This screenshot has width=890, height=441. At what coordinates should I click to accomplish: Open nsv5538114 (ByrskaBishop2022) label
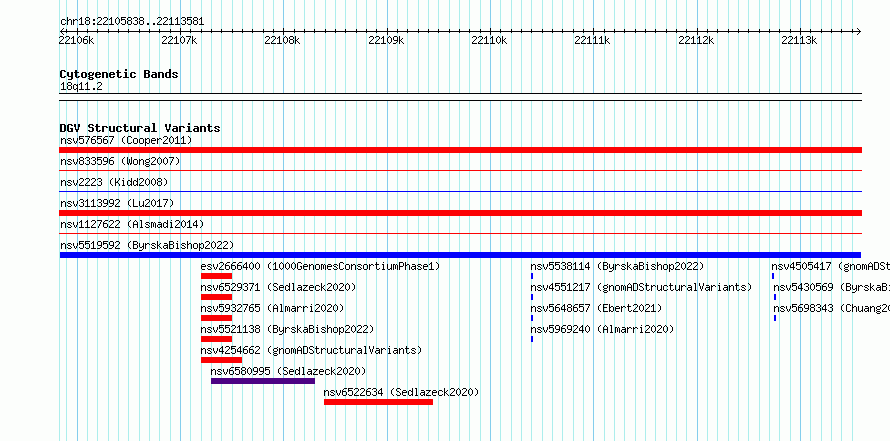coord(617,266)
